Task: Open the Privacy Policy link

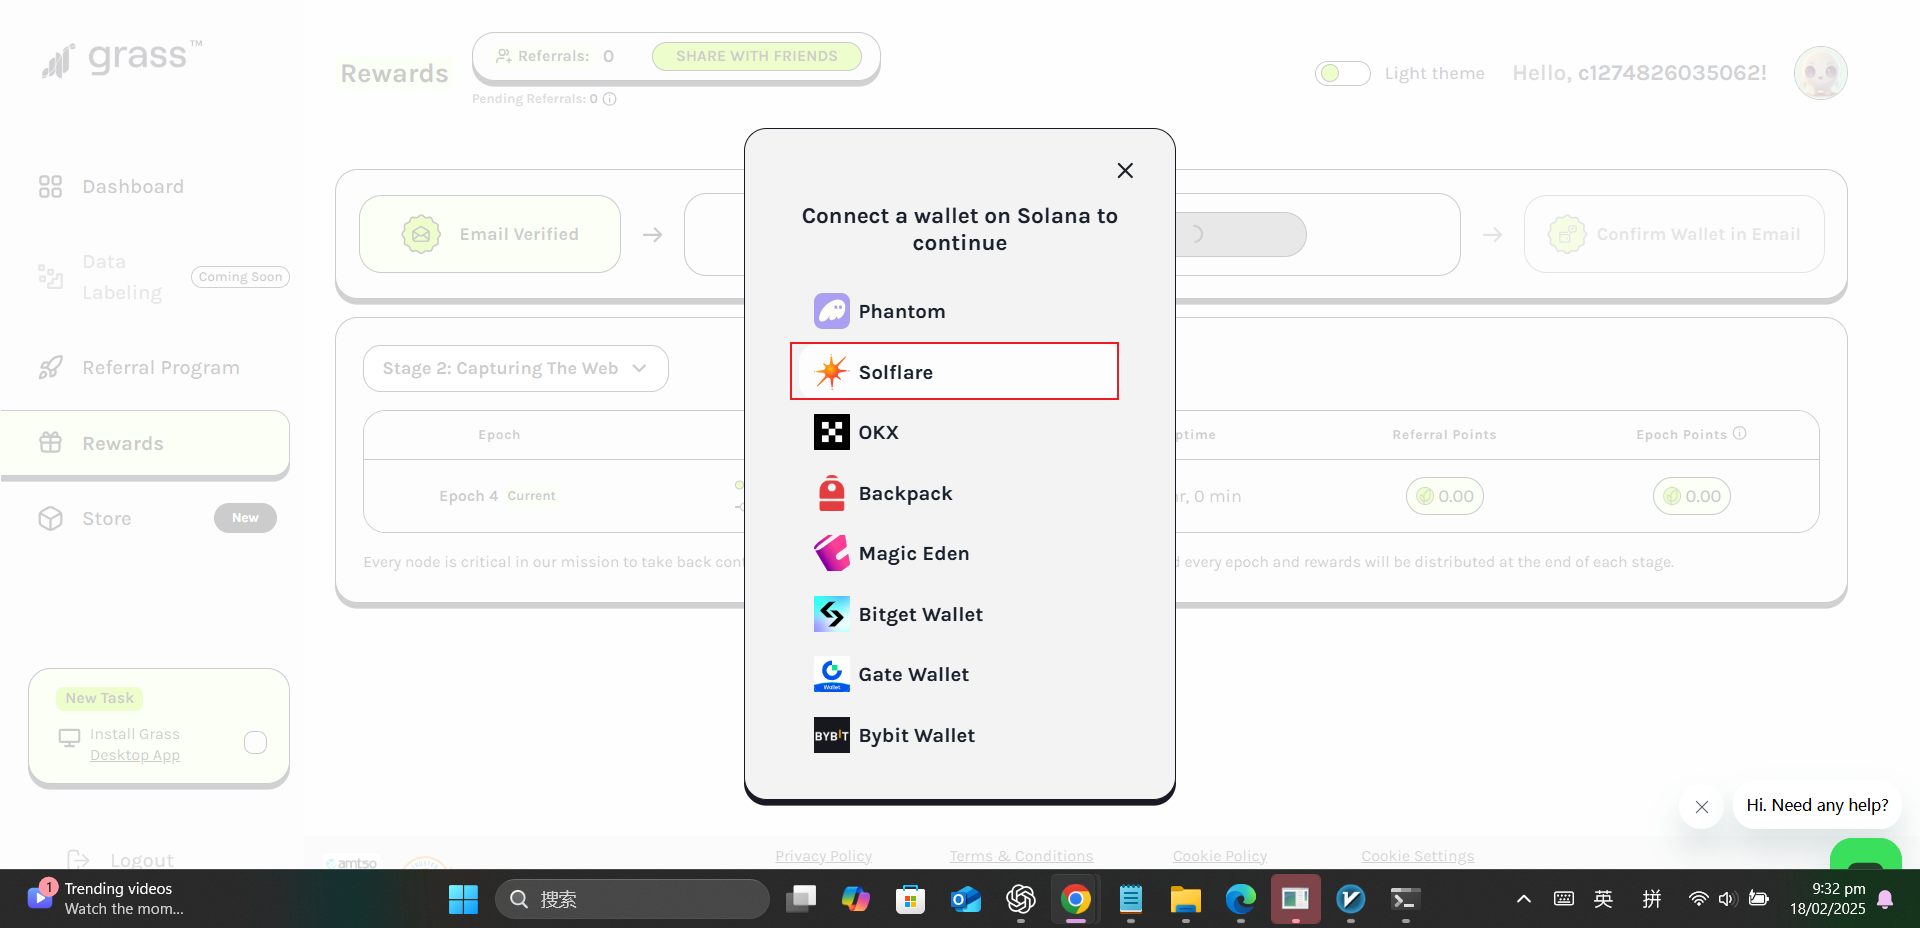Action: pyautogui.click(x=823, y=856)
